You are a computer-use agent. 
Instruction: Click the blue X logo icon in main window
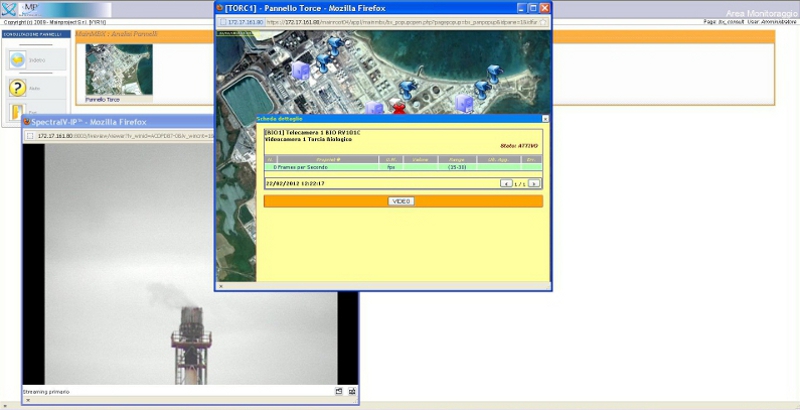coord(9,10)
